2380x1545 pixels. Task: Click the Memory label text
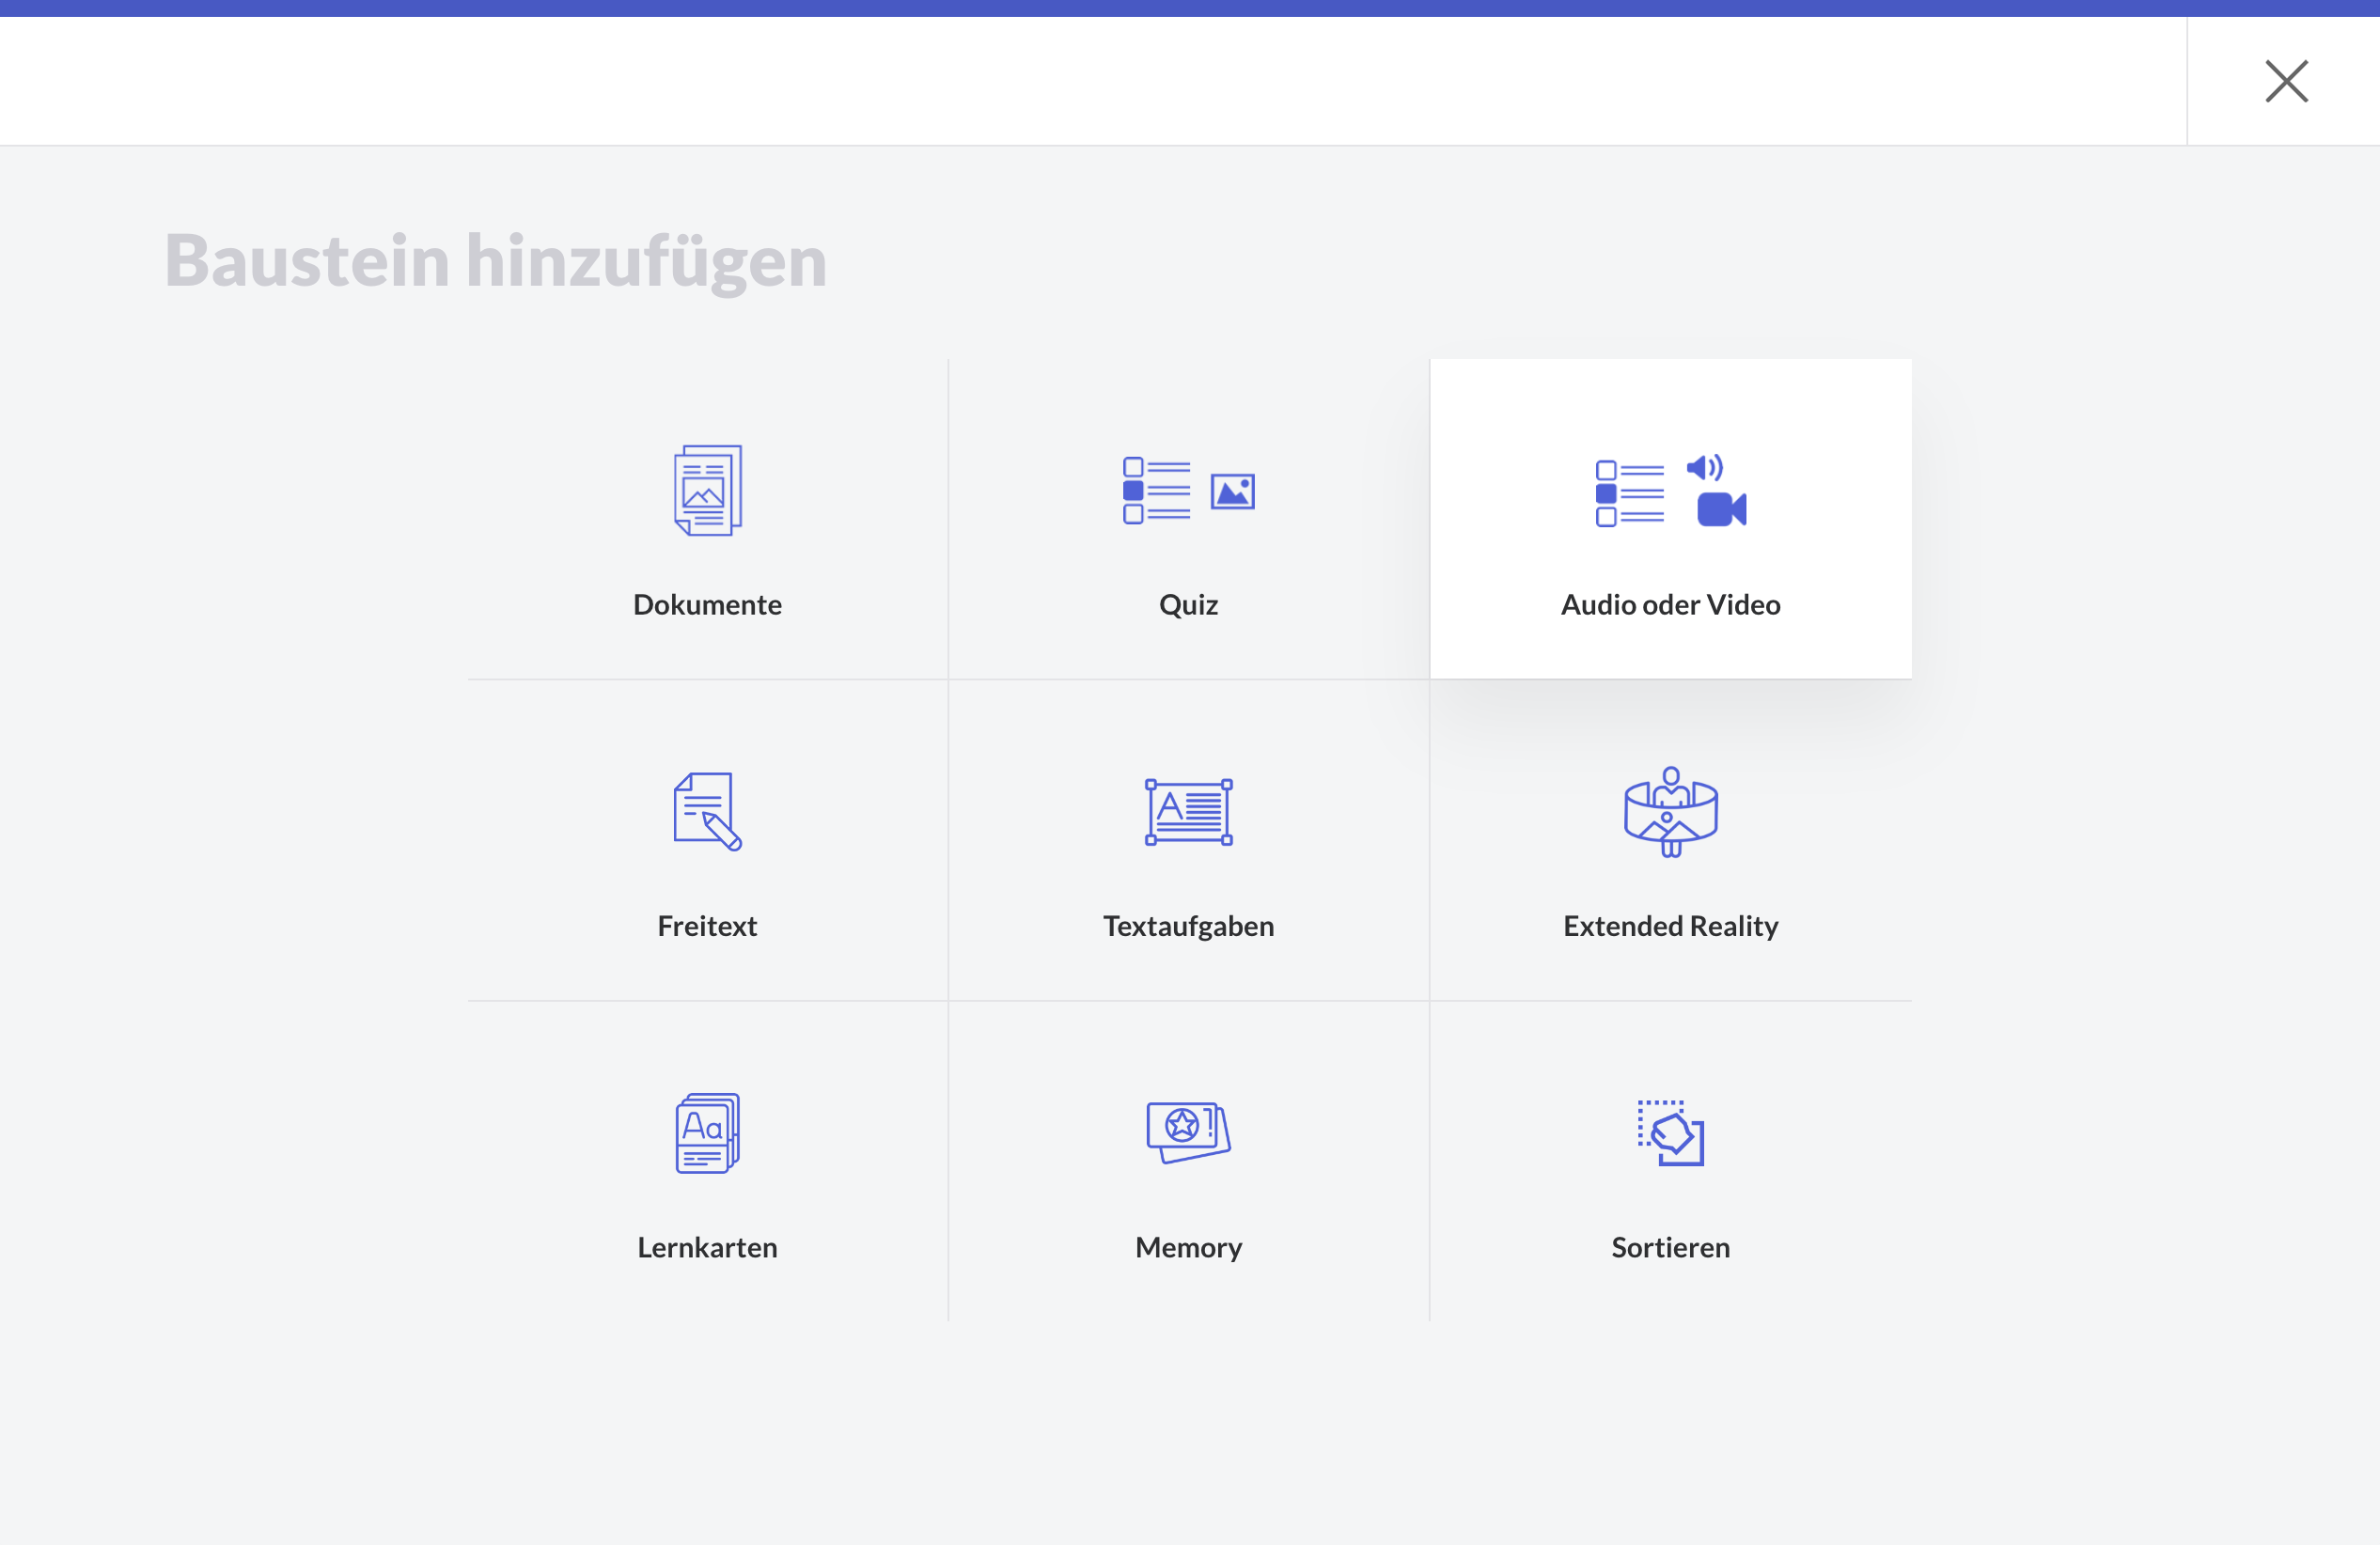1188,1247
